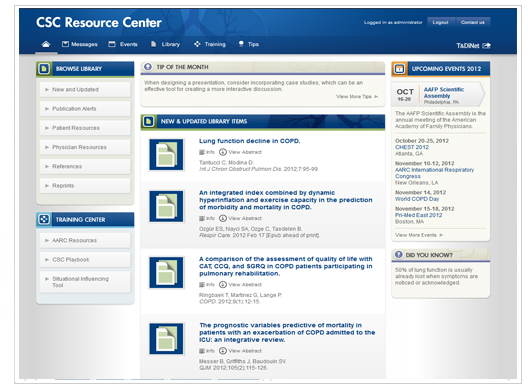The height and width of the screenshot is (391, 528).
Task: Open the quality of life comparison document thumbnail
Action: pyautogui.click(x=166, y=272)
